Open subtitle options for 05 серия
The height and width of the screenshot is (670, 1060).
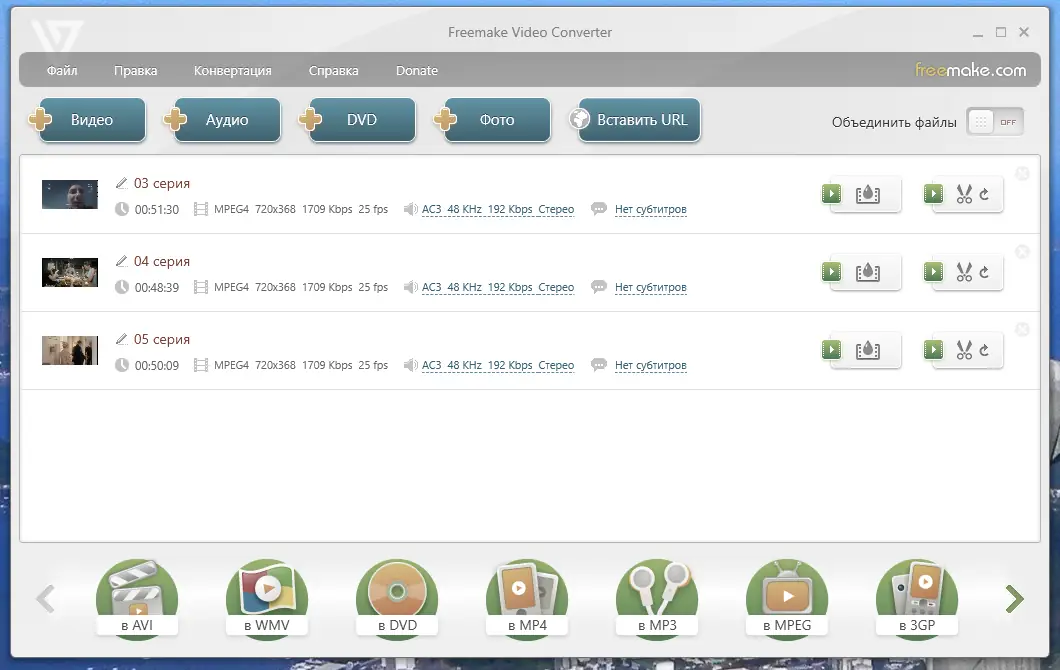click(x=650, y=365)
